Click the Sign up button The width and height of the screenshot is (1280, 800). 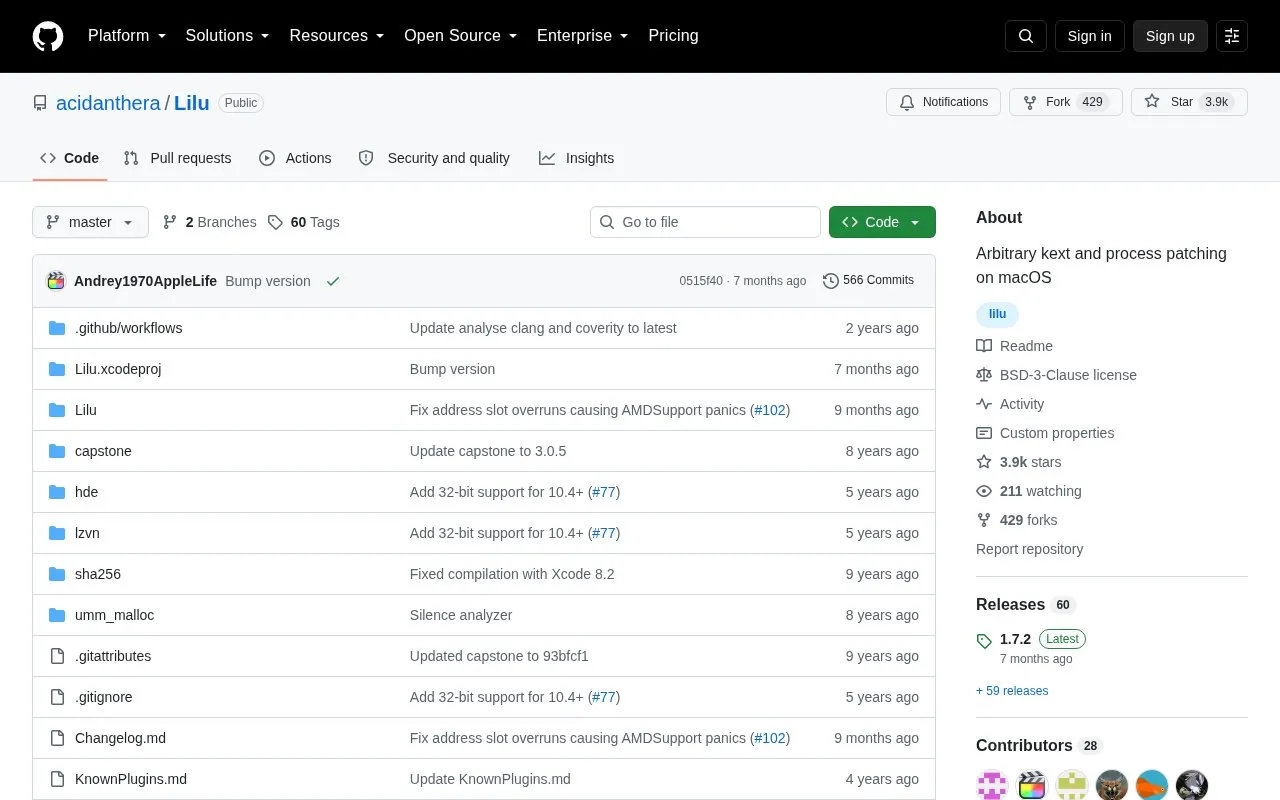1170,36
